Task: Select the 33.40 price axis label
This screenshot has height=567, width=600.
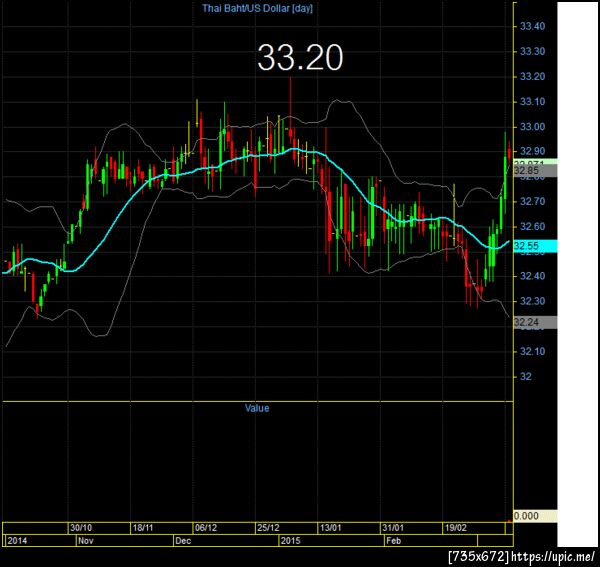Action: tap(532, 26)
